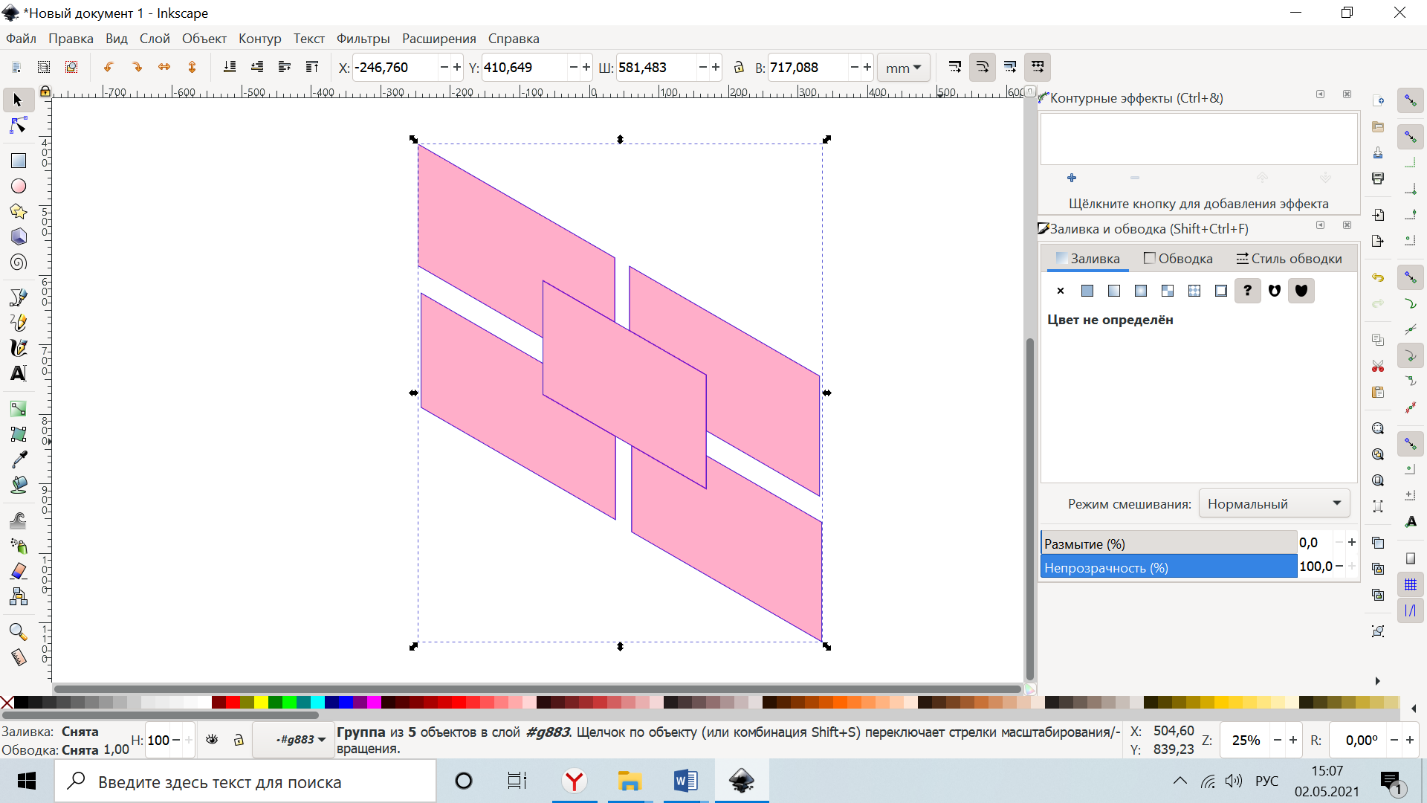Toggle layer visibility eye in status bar
This screenshot has height=803, width=1427.
pyautogui.click(x=212, y=740)
